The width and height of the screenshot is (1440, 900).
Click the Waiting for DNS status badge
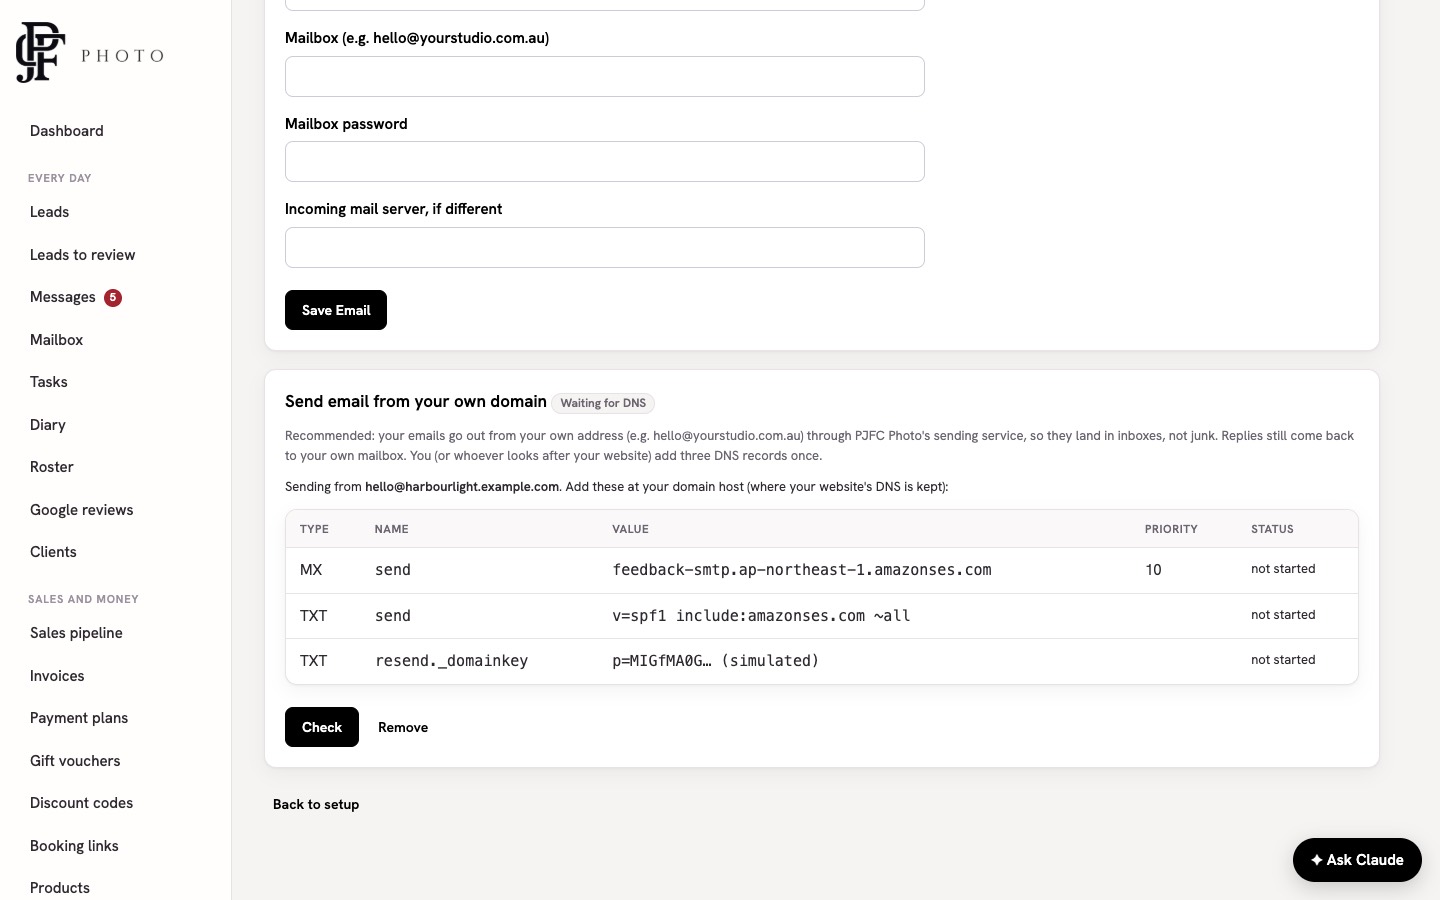[x=603, y=403]
